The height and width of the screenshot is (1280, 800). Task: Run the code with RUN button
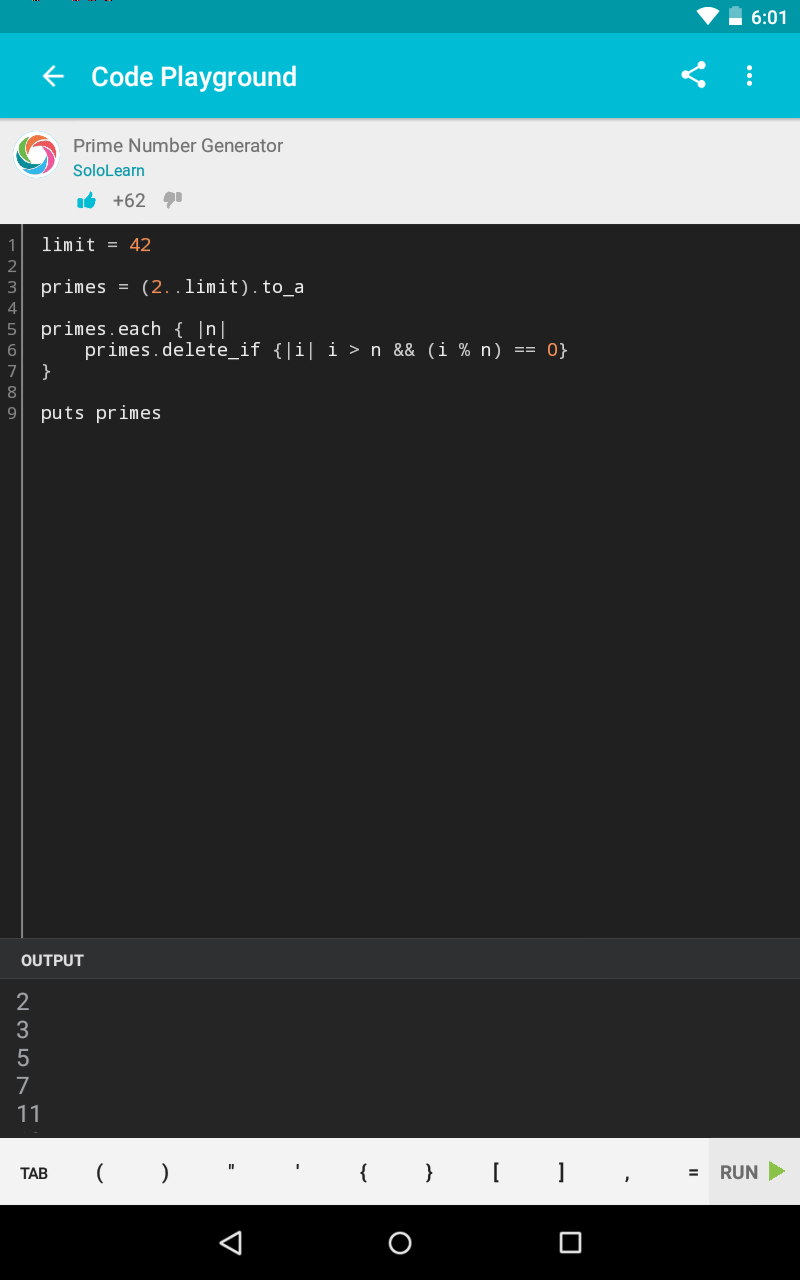pyautogui.click(x=754, y=1172)
